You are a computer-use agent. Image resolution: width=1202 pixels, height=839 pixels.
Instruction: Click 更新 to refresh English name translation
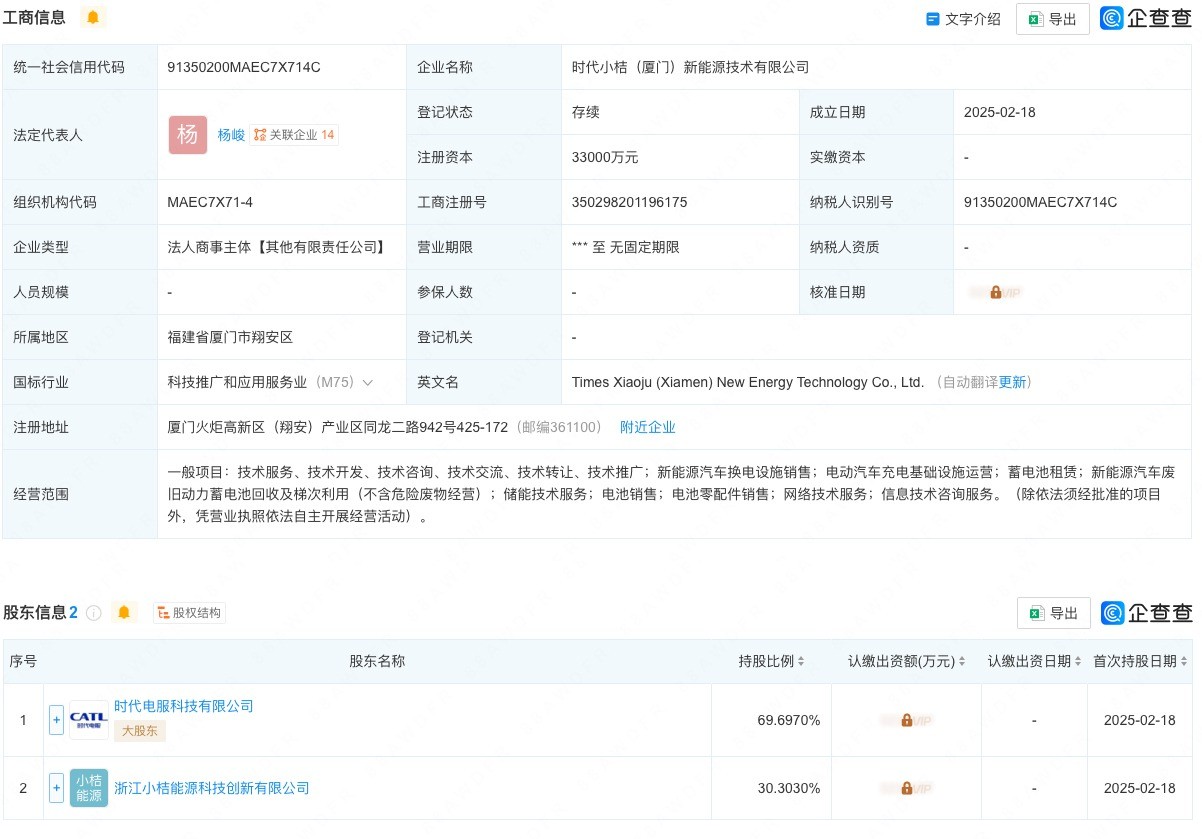point(1012,382)
